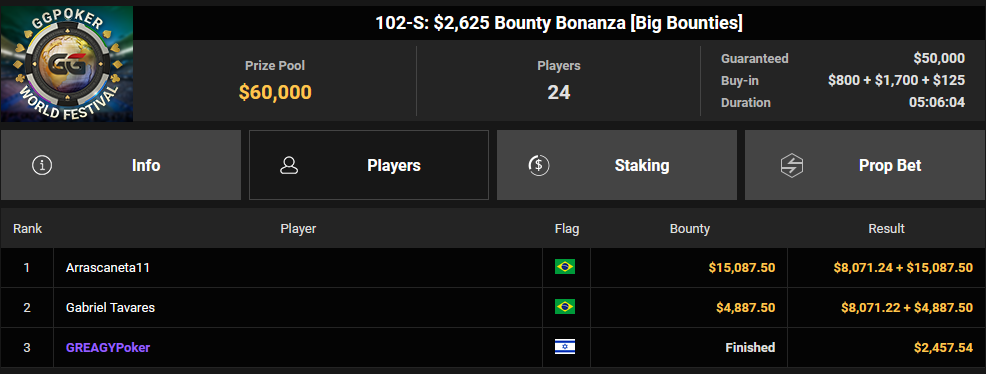
Task: Click the GGPoker World Festival logo
Action: click(x=67, y=64)
